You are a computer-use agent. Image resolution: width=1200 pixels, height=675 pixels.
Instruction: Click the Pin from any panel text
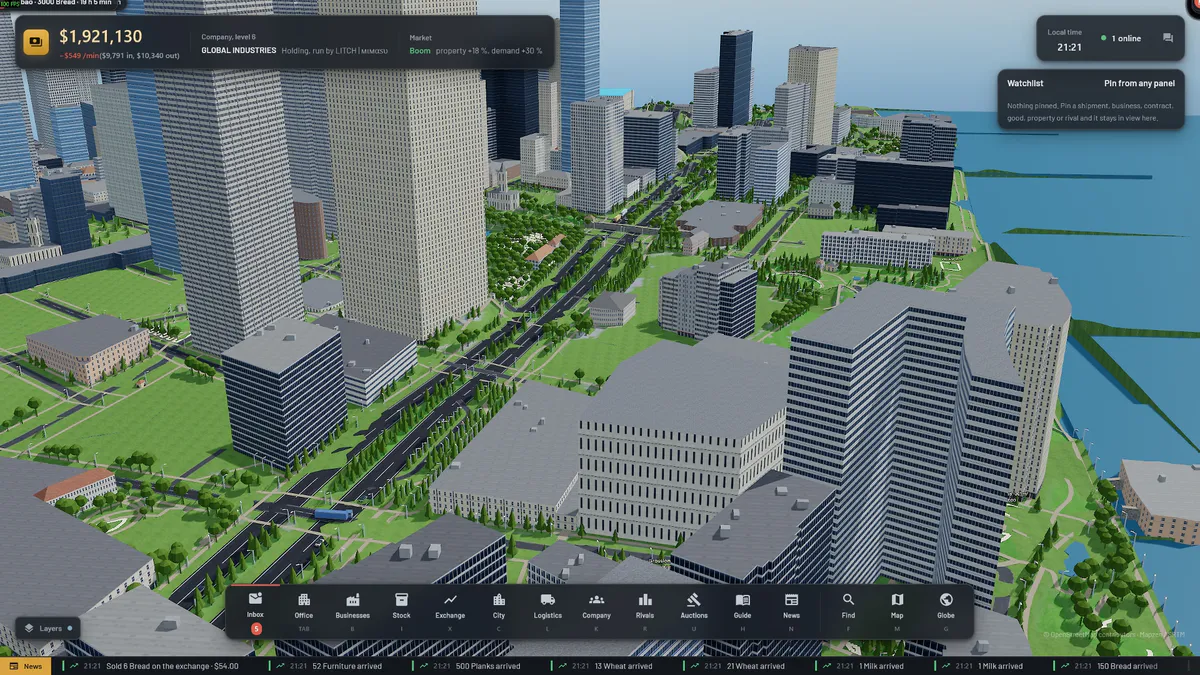(1139, 84)
